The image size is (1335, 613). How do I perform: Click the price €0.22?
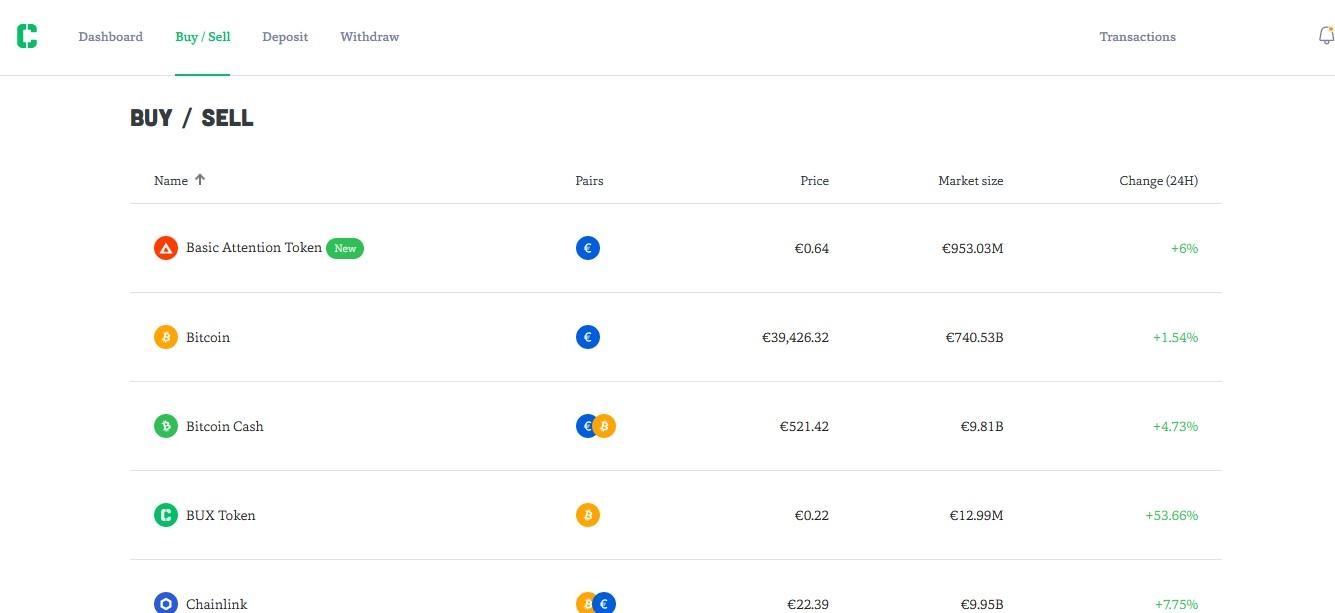click(812, 515)
